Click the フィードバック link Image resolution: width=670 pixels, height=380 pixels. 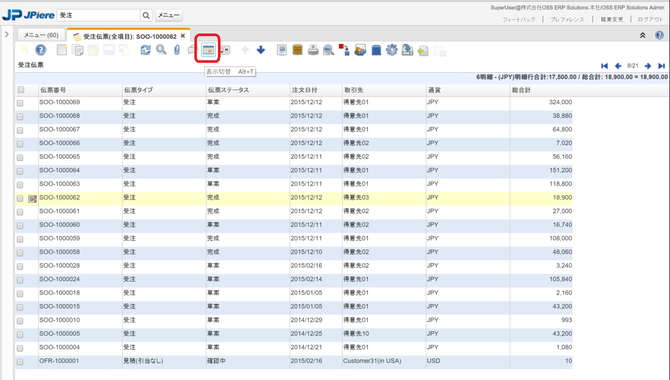(x=519, y=19)
